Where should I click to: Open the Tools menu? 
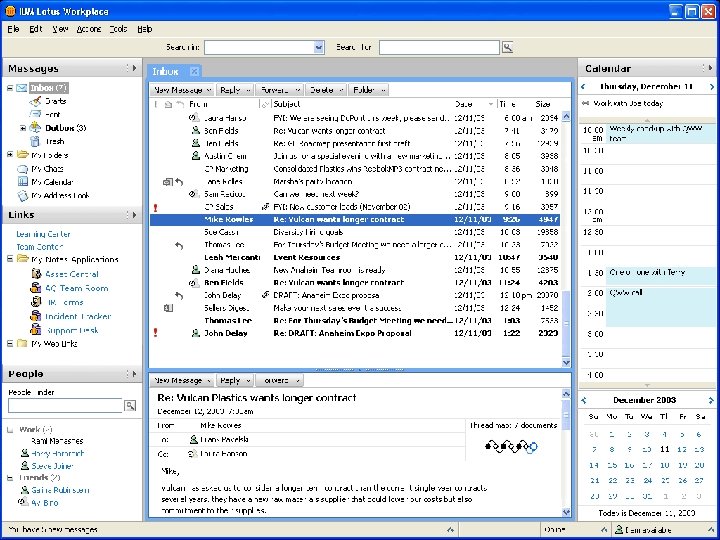coord(118,30)
